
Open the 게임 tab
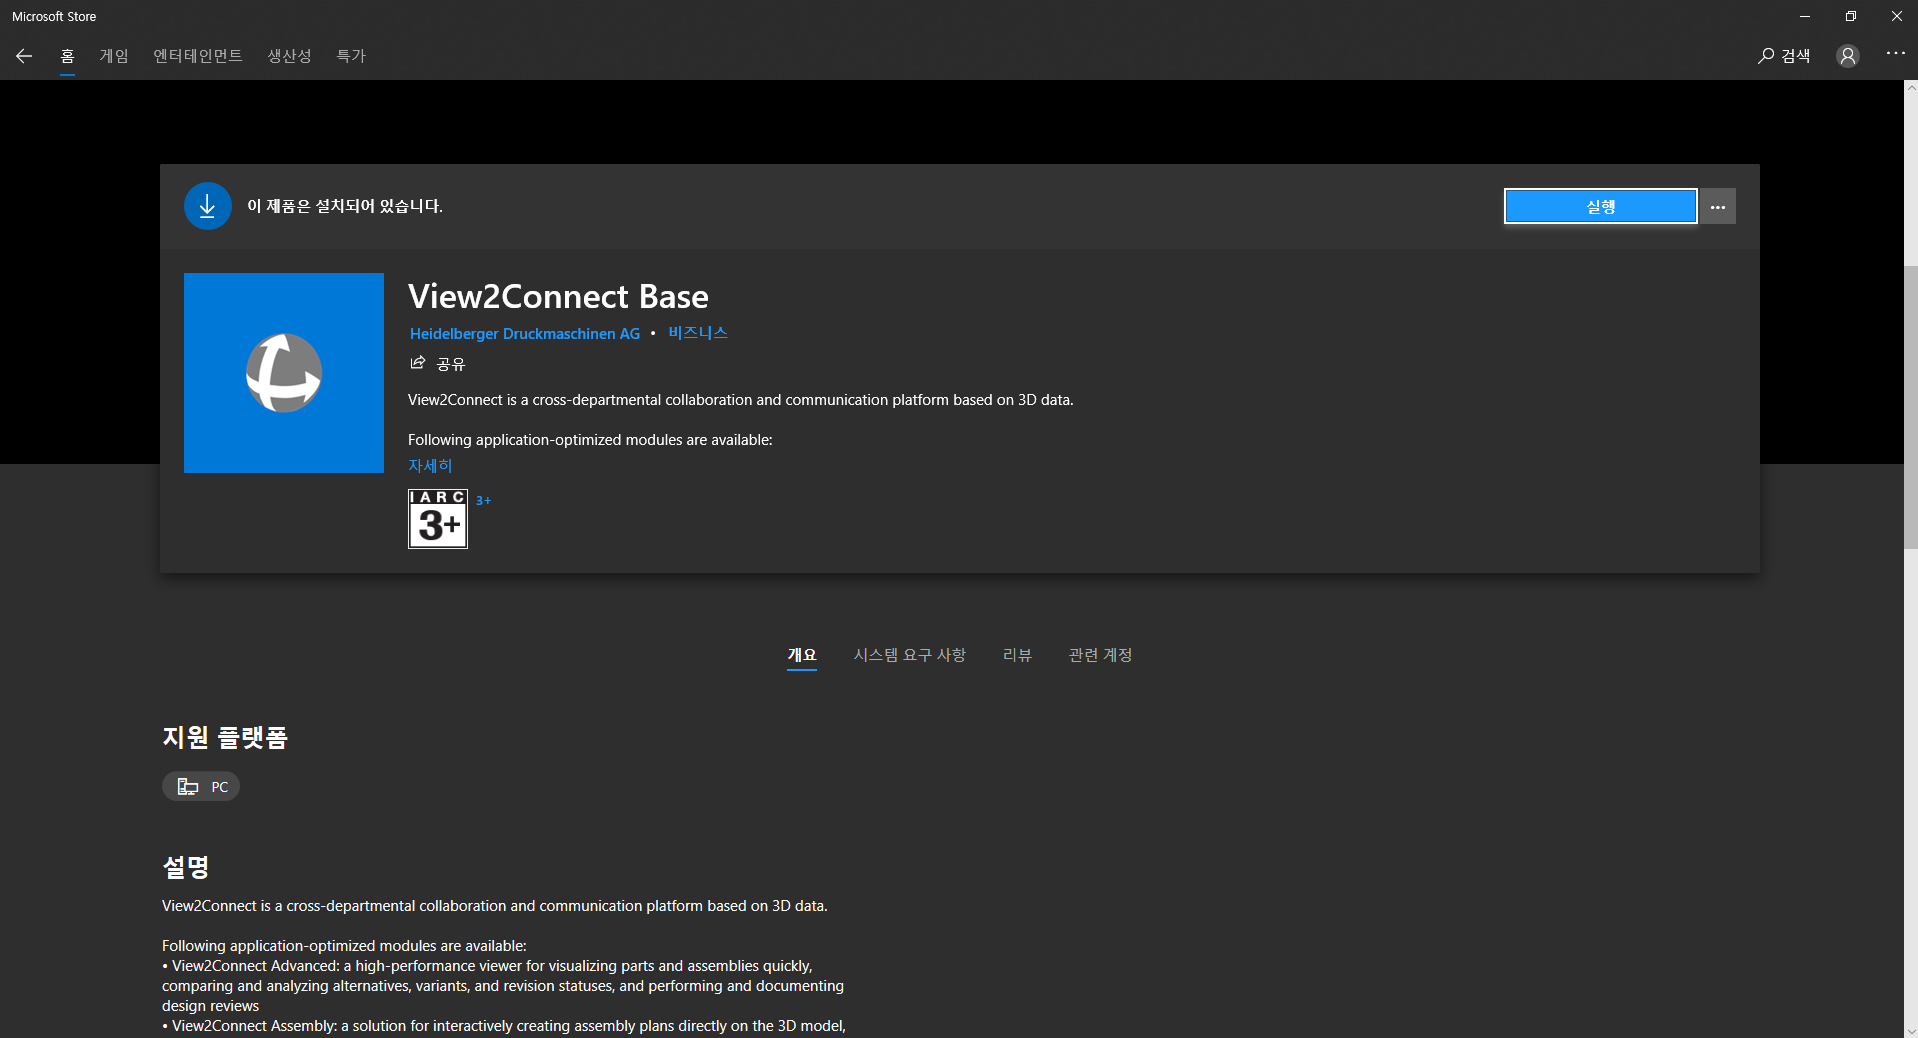coord(114,56)
